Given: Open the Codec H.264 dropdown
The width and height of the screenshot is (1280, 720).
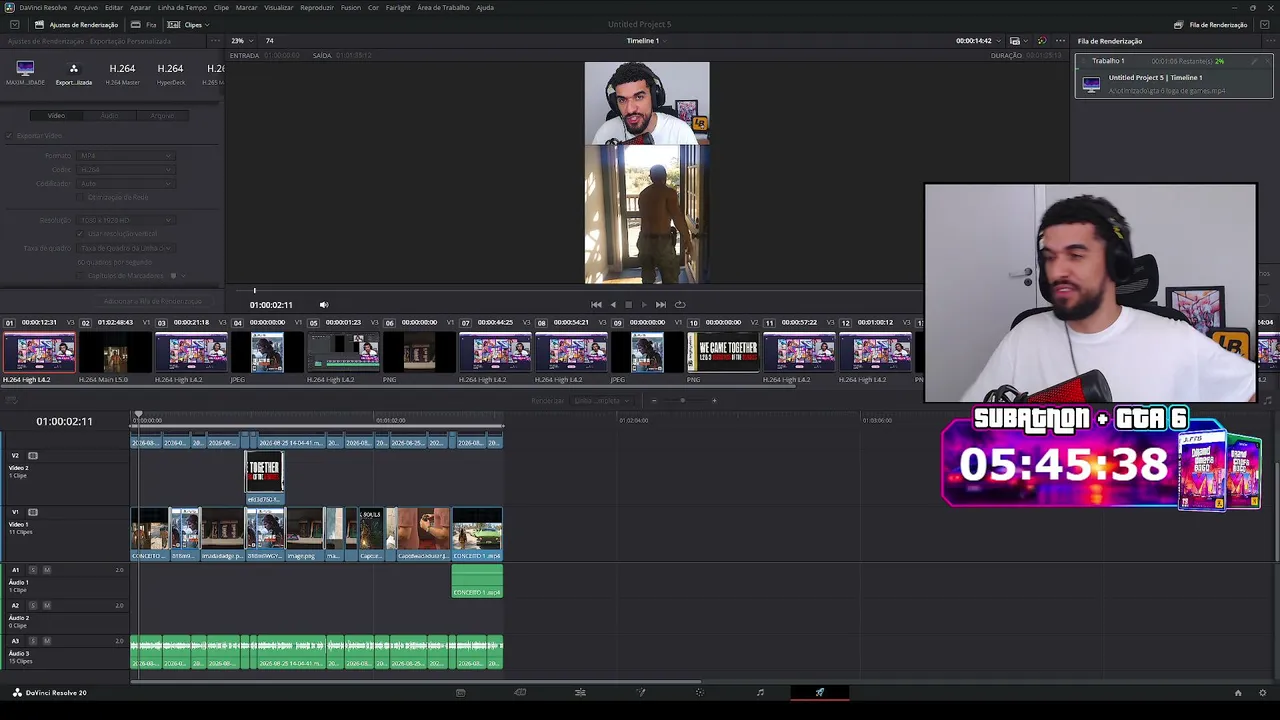Looking at the screenshot, I should pyautogui.click(x=126, y=170).
